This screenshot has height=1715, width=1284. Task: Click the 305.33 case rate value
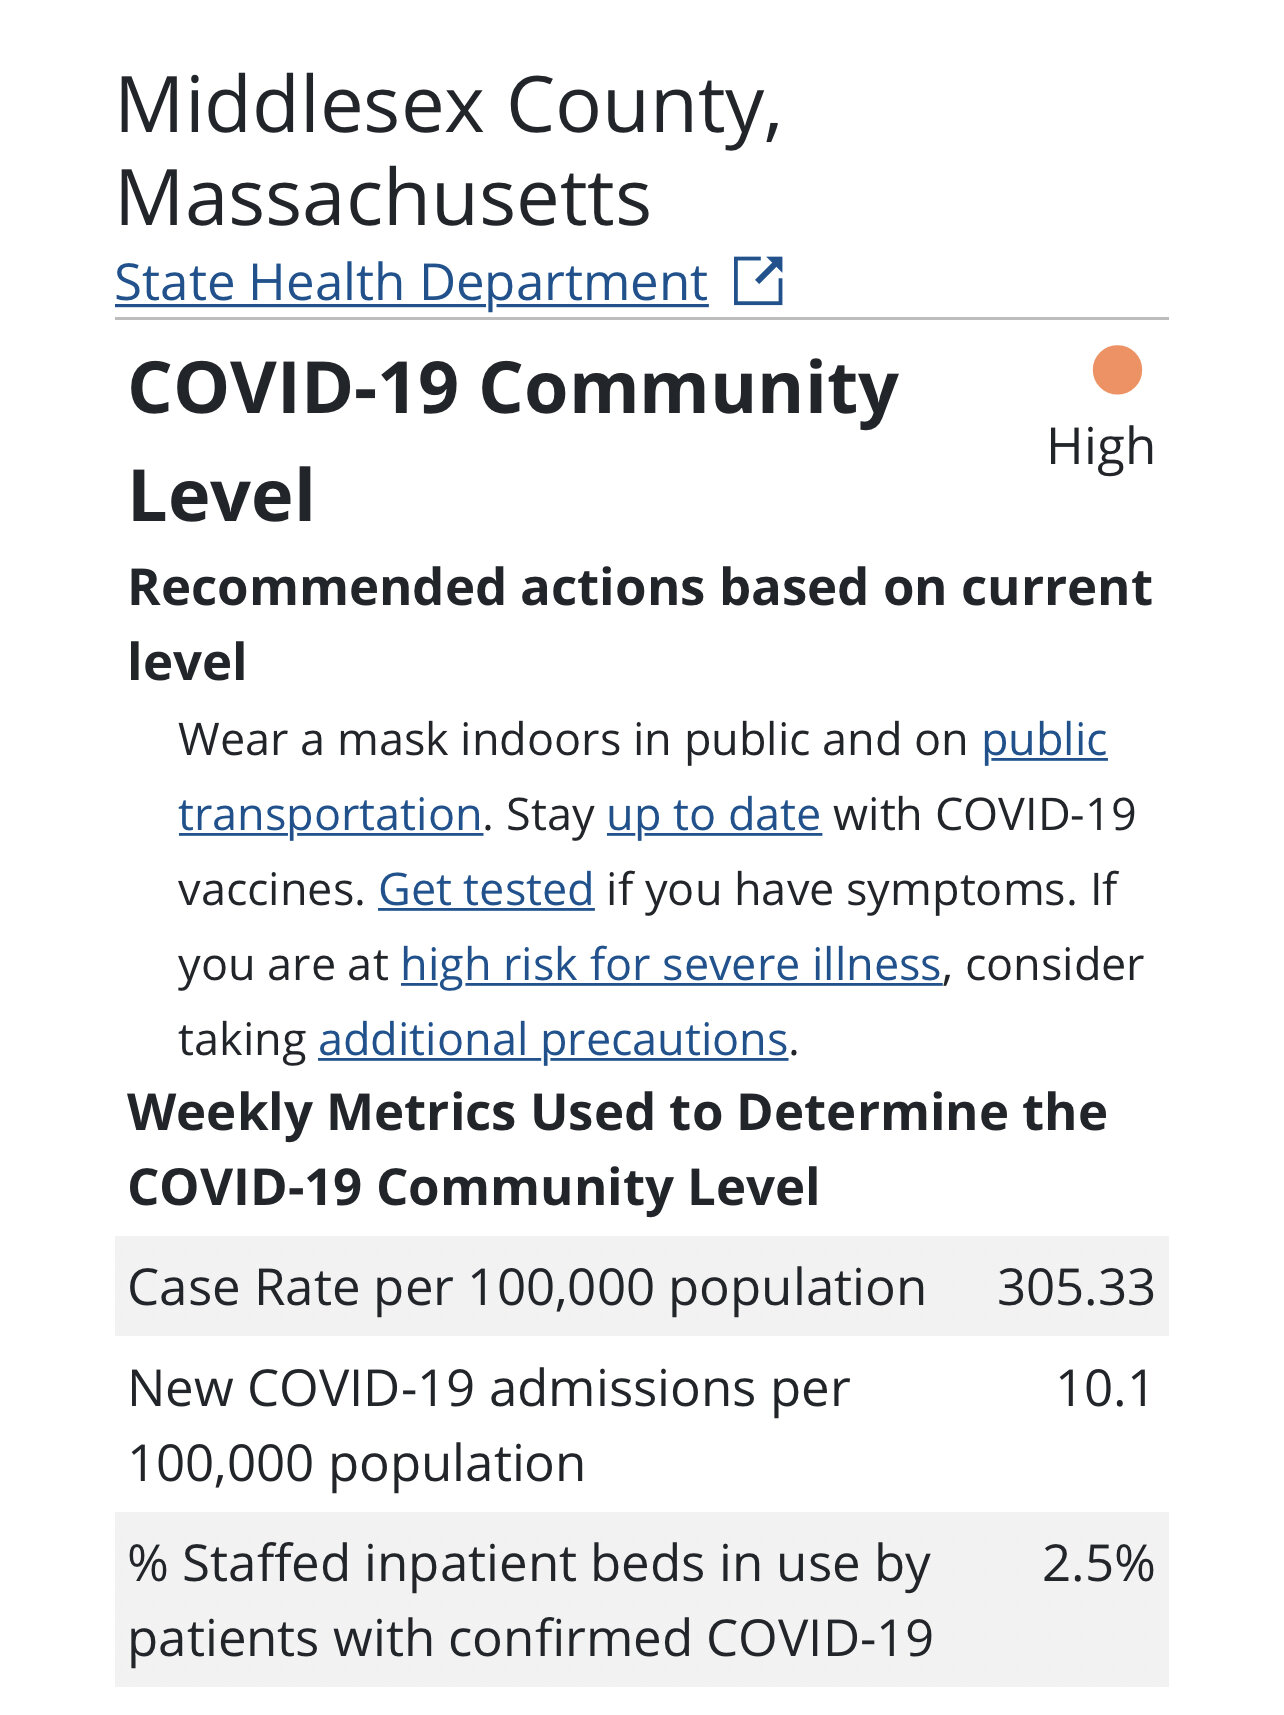1076,1287
